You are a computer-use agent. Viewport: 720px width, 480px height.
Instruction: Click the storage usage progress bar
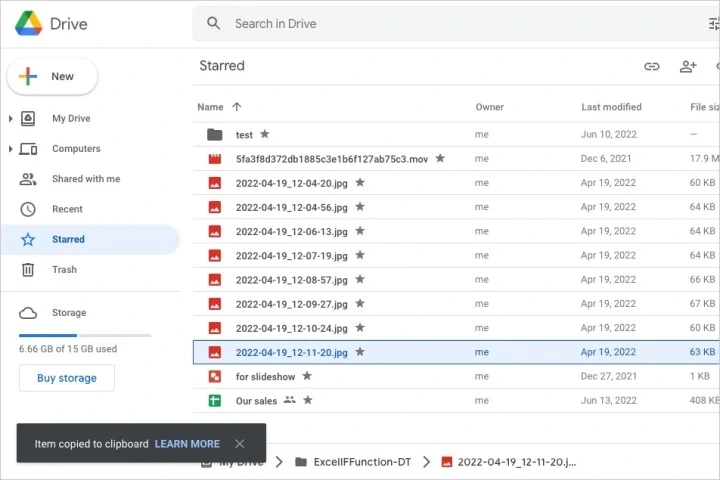tap(85, 335)
